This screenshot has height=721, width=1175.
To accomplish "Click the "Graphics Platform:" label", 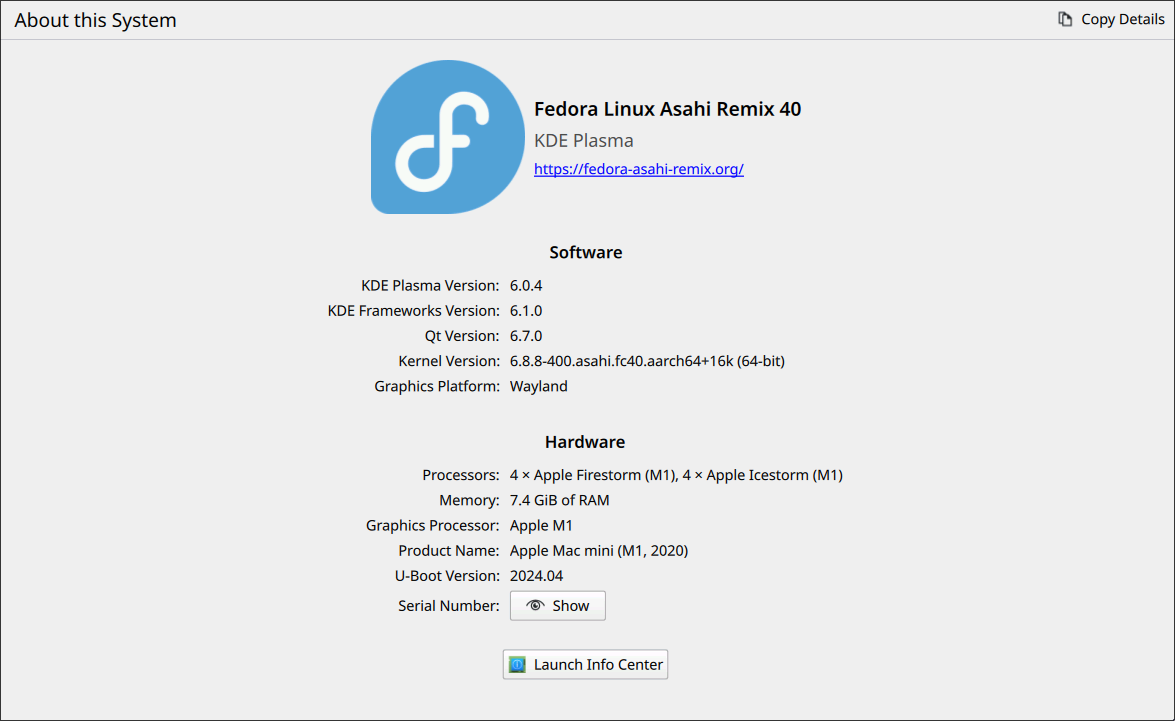I will (437, 386).
